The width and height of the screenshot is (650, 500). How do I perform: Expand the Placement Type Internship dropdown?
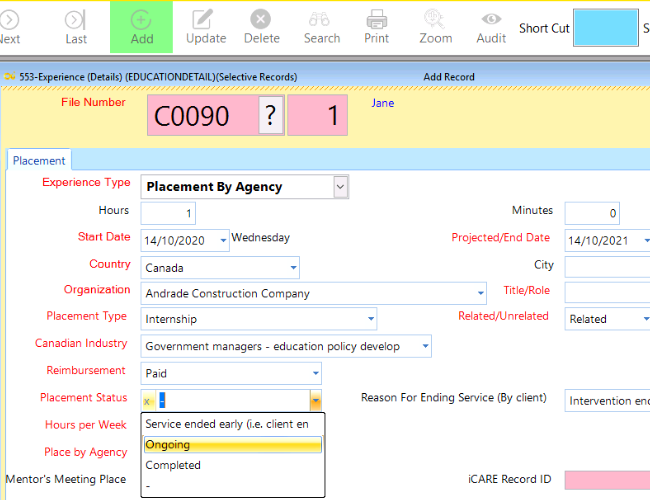tap(370, 320)
